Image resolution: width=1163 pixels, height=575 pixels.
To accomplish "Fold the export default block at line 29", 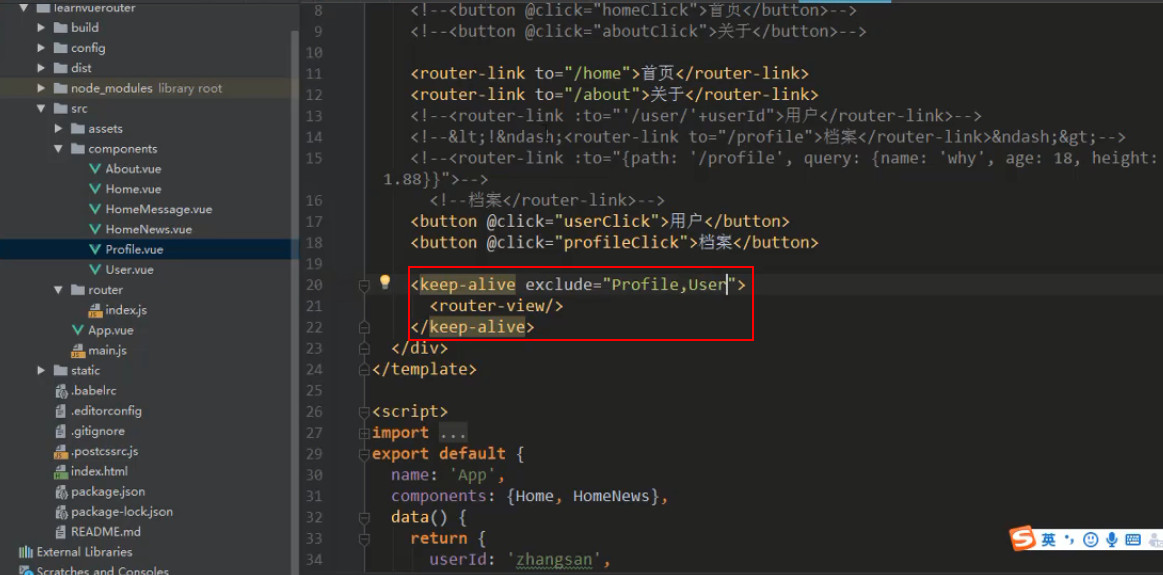I will [x=363, y=453].
